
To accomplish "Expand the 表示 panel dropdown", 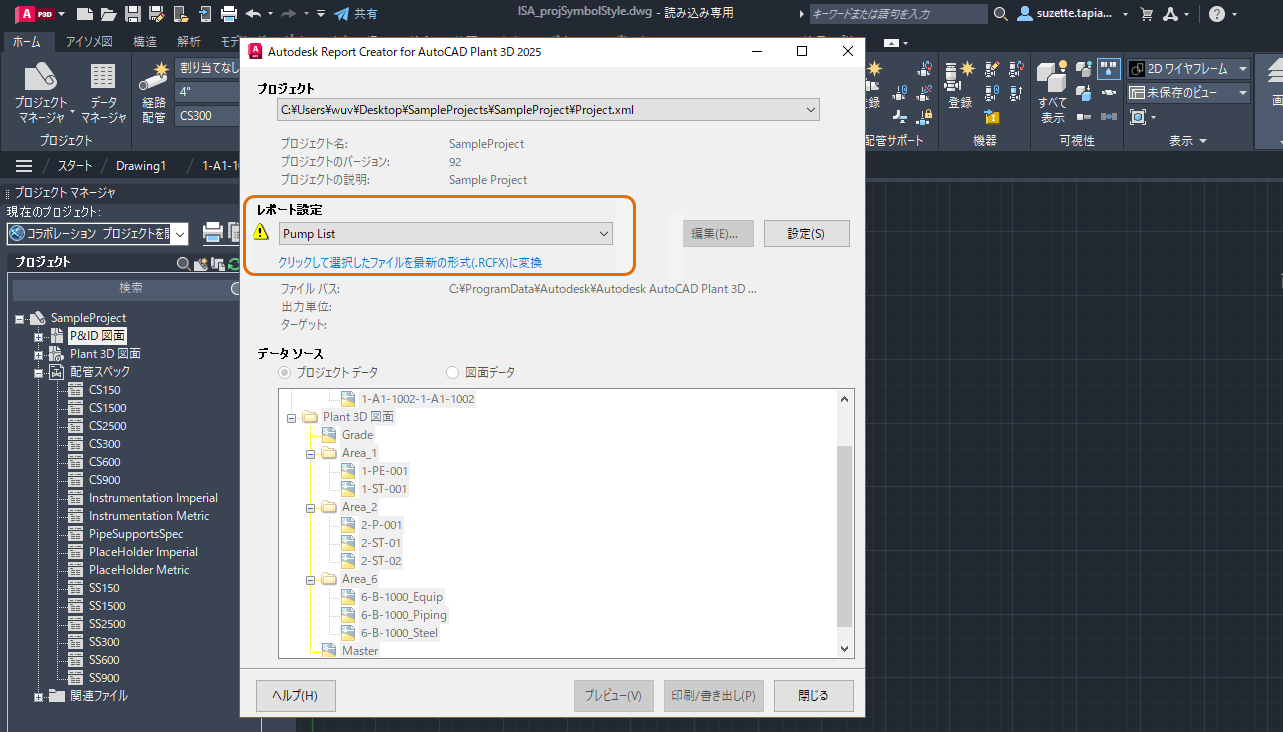I will (x=1188, y=141).
